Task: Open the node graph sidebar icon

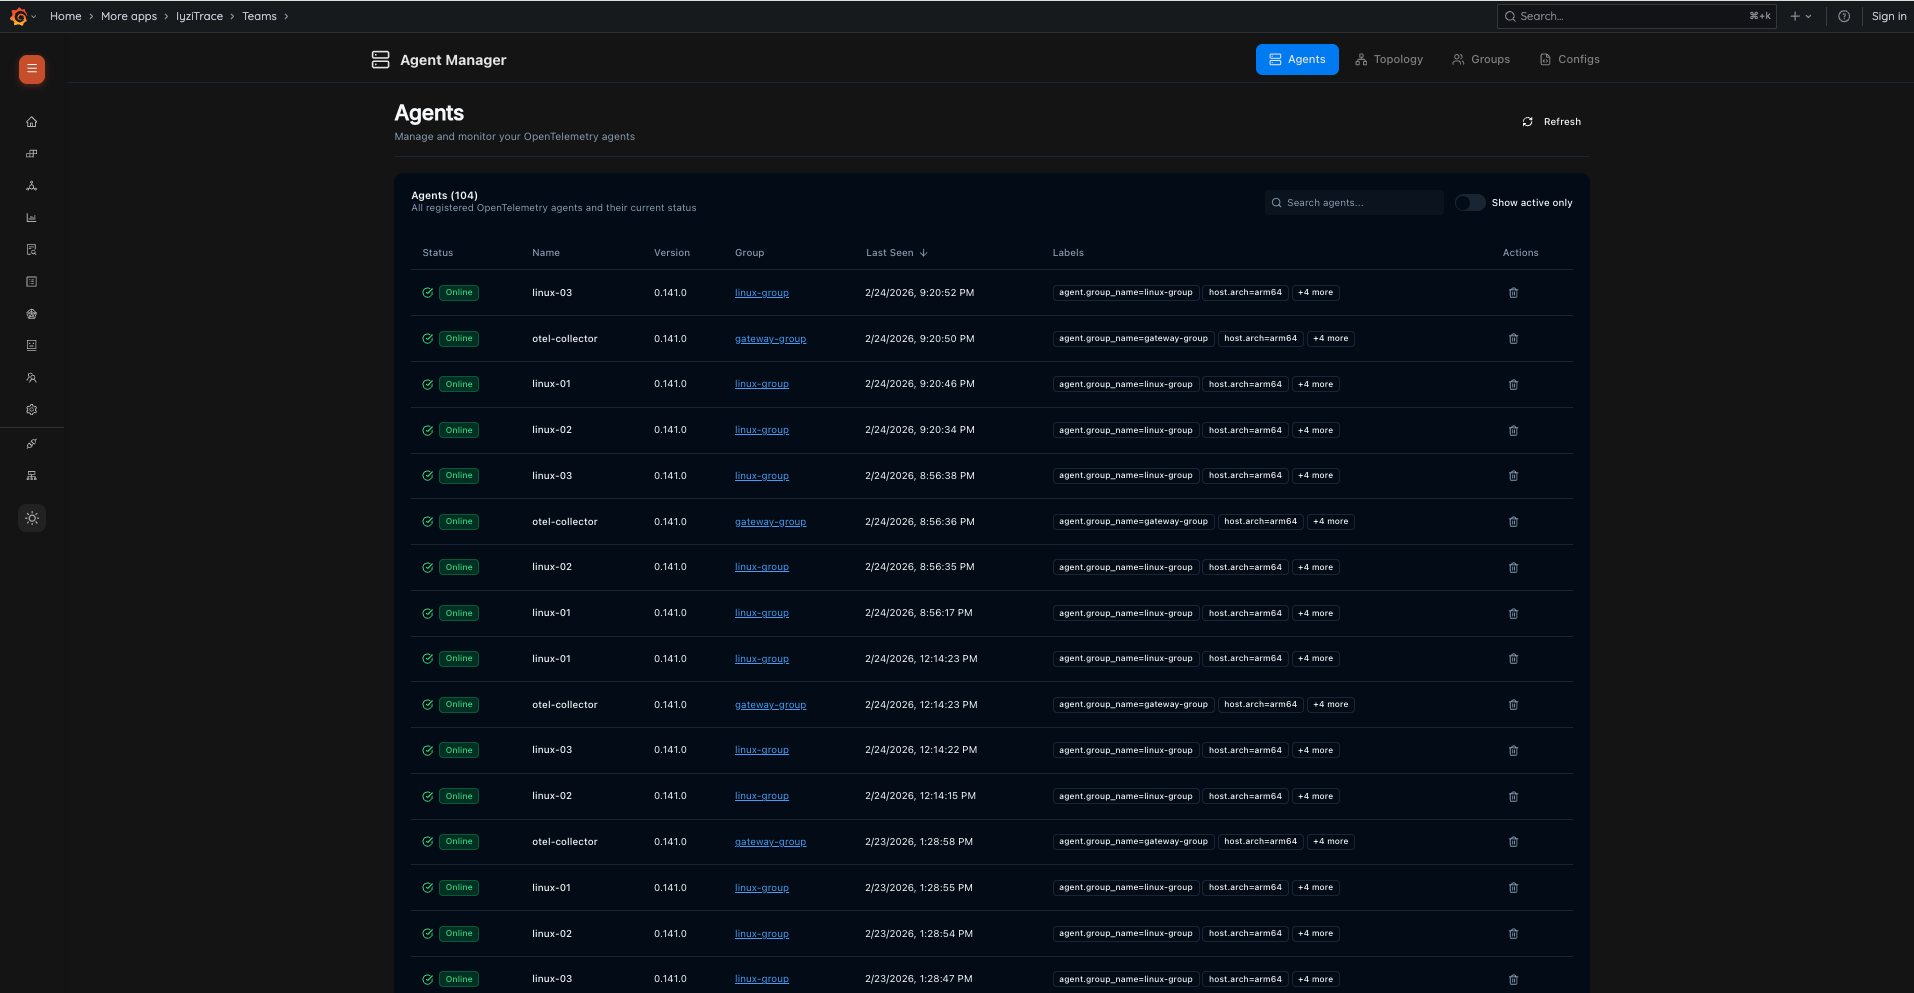Action: pyautogui.click(x=32, y=186)
